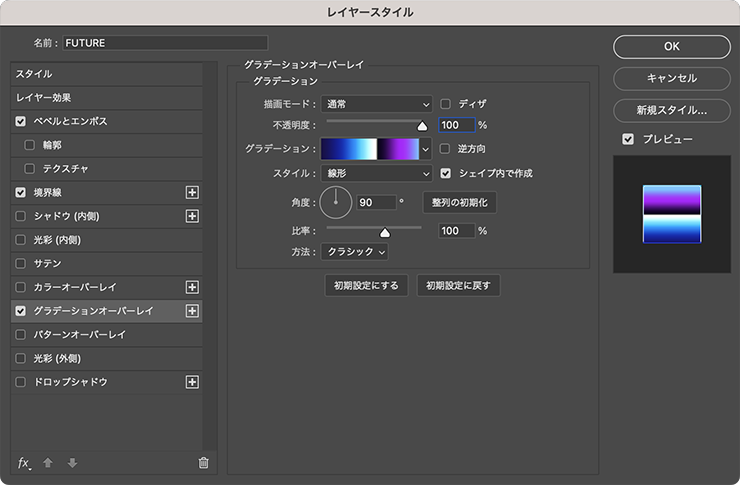This screenshot has height=485, width=740.
Task: Enable the ディザ checkbox
Action: point(446,103)
